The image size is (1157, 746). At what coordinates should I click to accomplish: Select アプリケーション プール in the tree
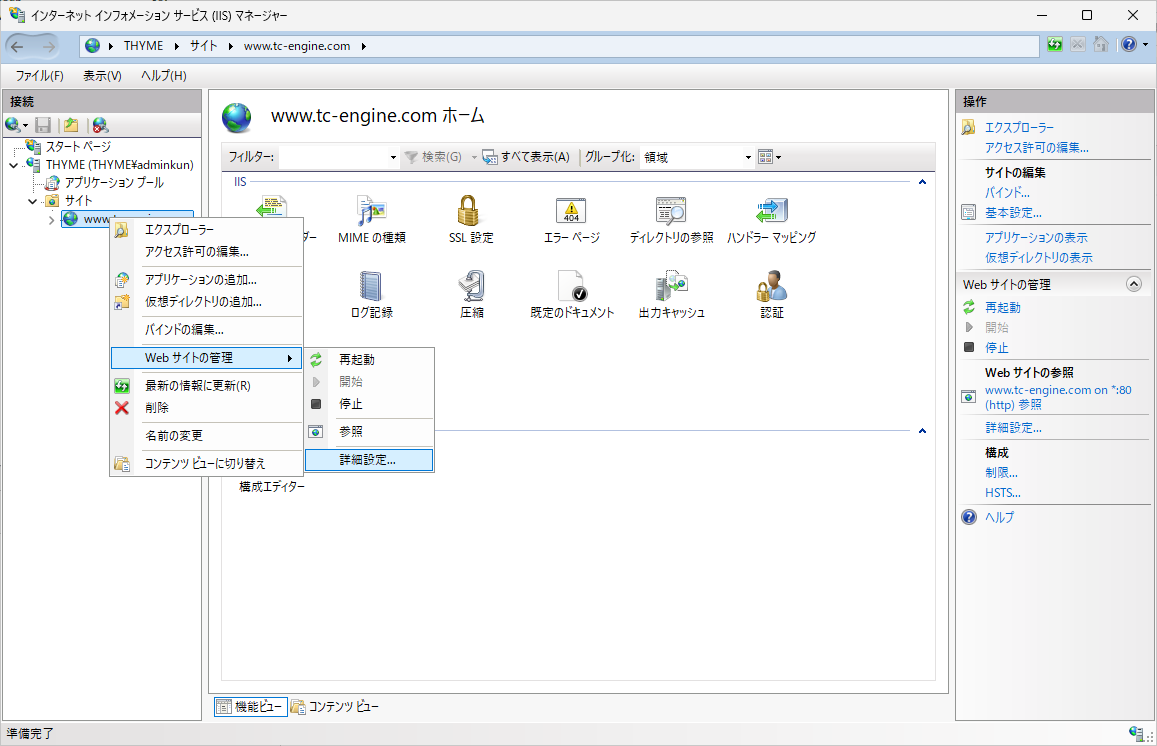click(114, 182)
